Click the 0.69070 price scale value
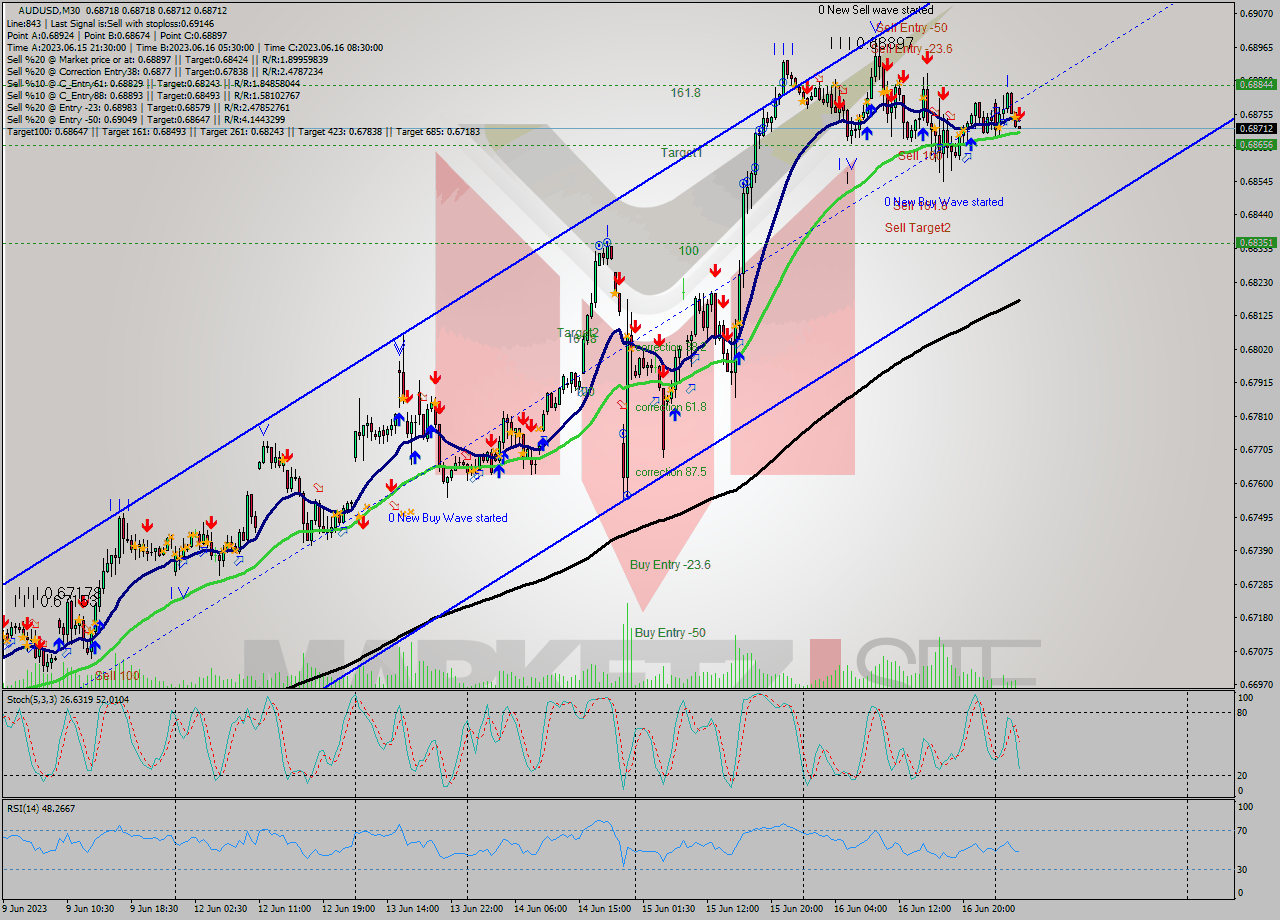This screenshot has height=920, width=1280. pyautogui.click(x=1256, y=14)
